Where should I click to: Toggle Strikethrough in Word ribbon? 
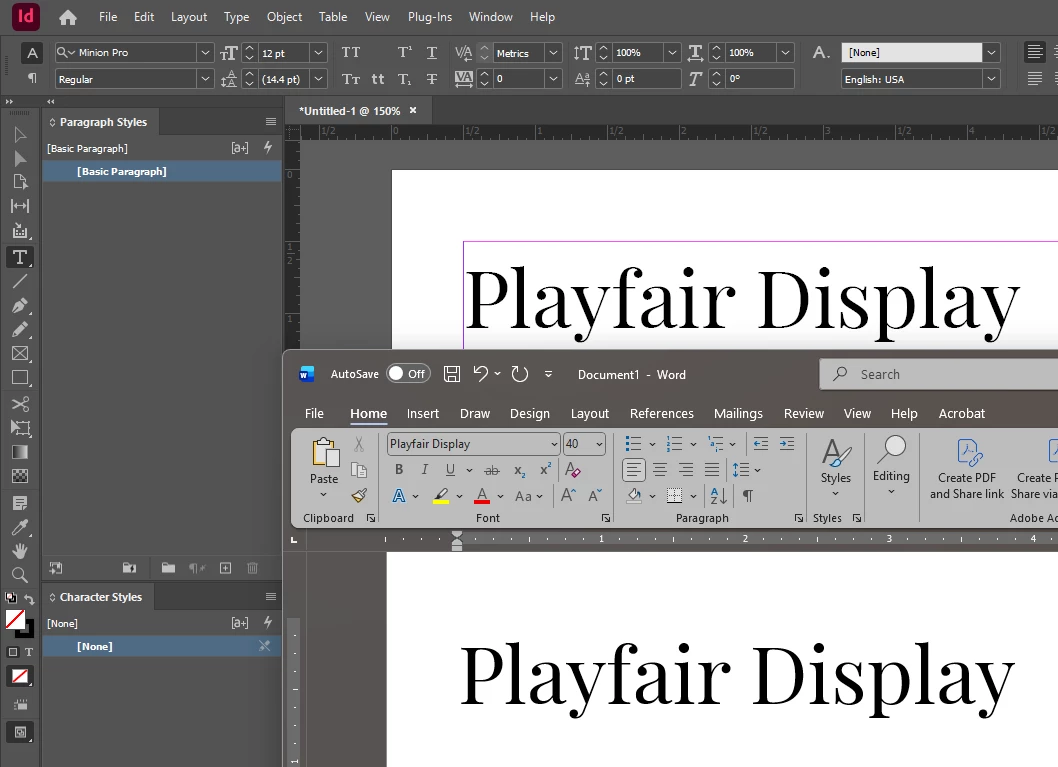click(492, 470)
